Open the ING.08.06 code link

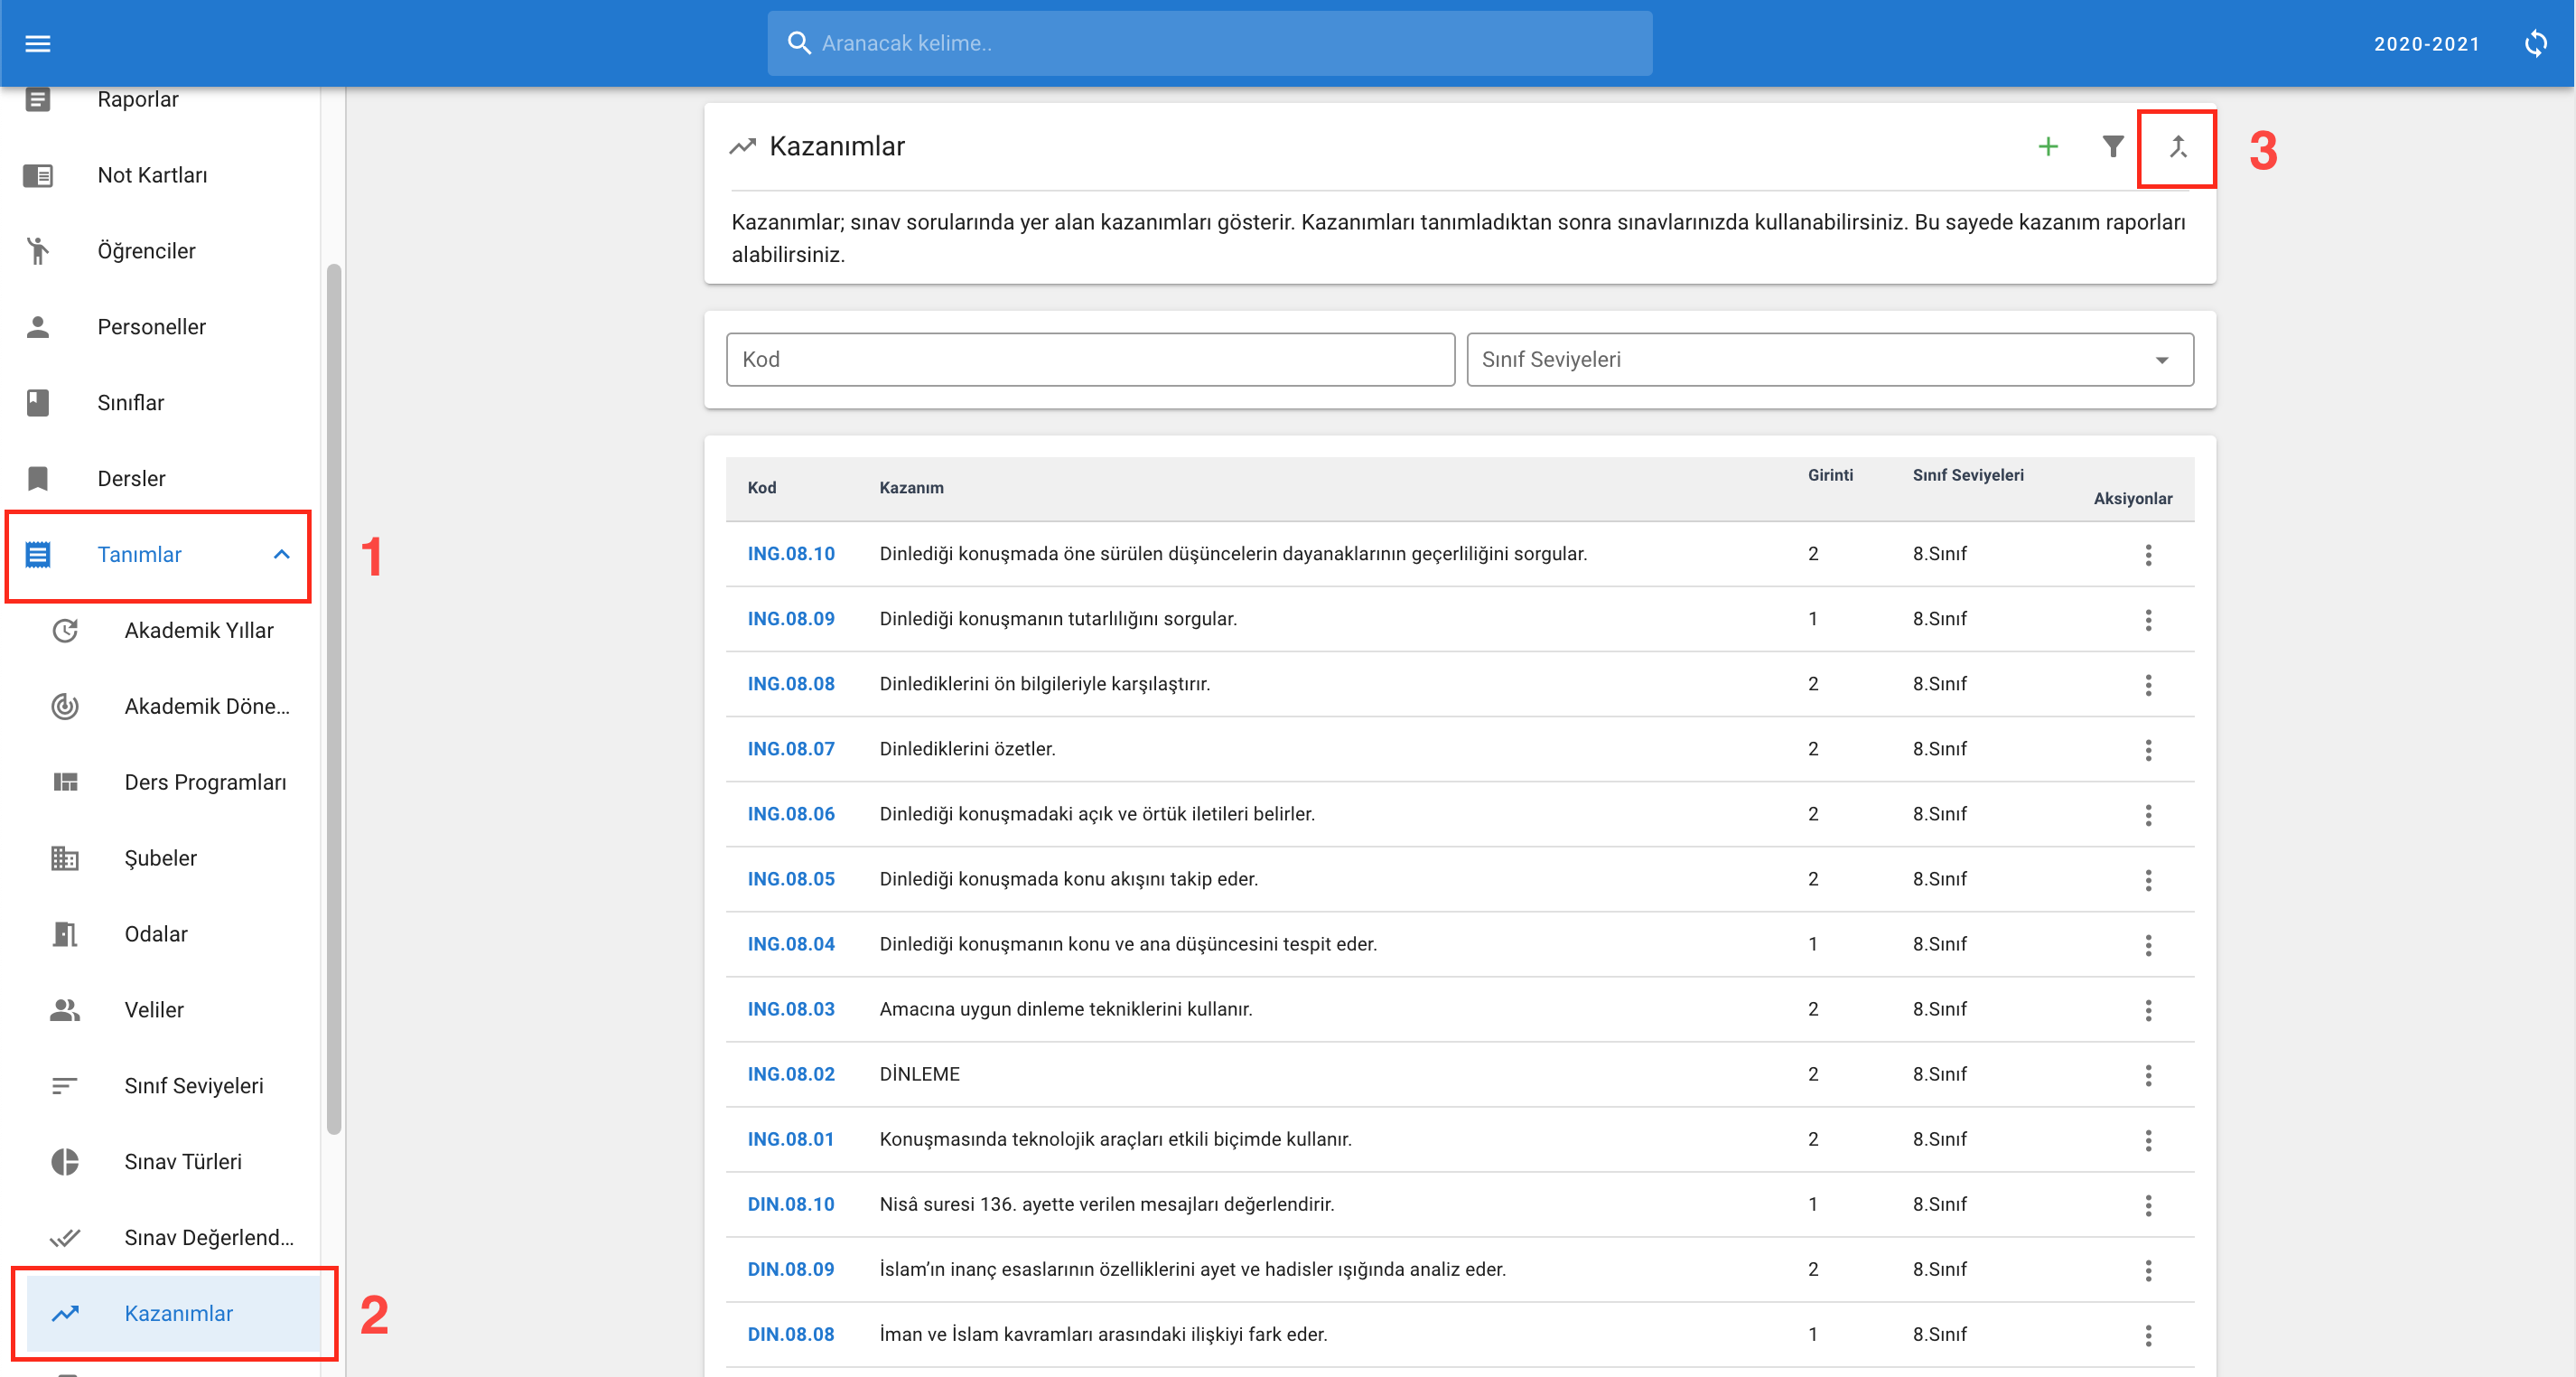[790, 814]
